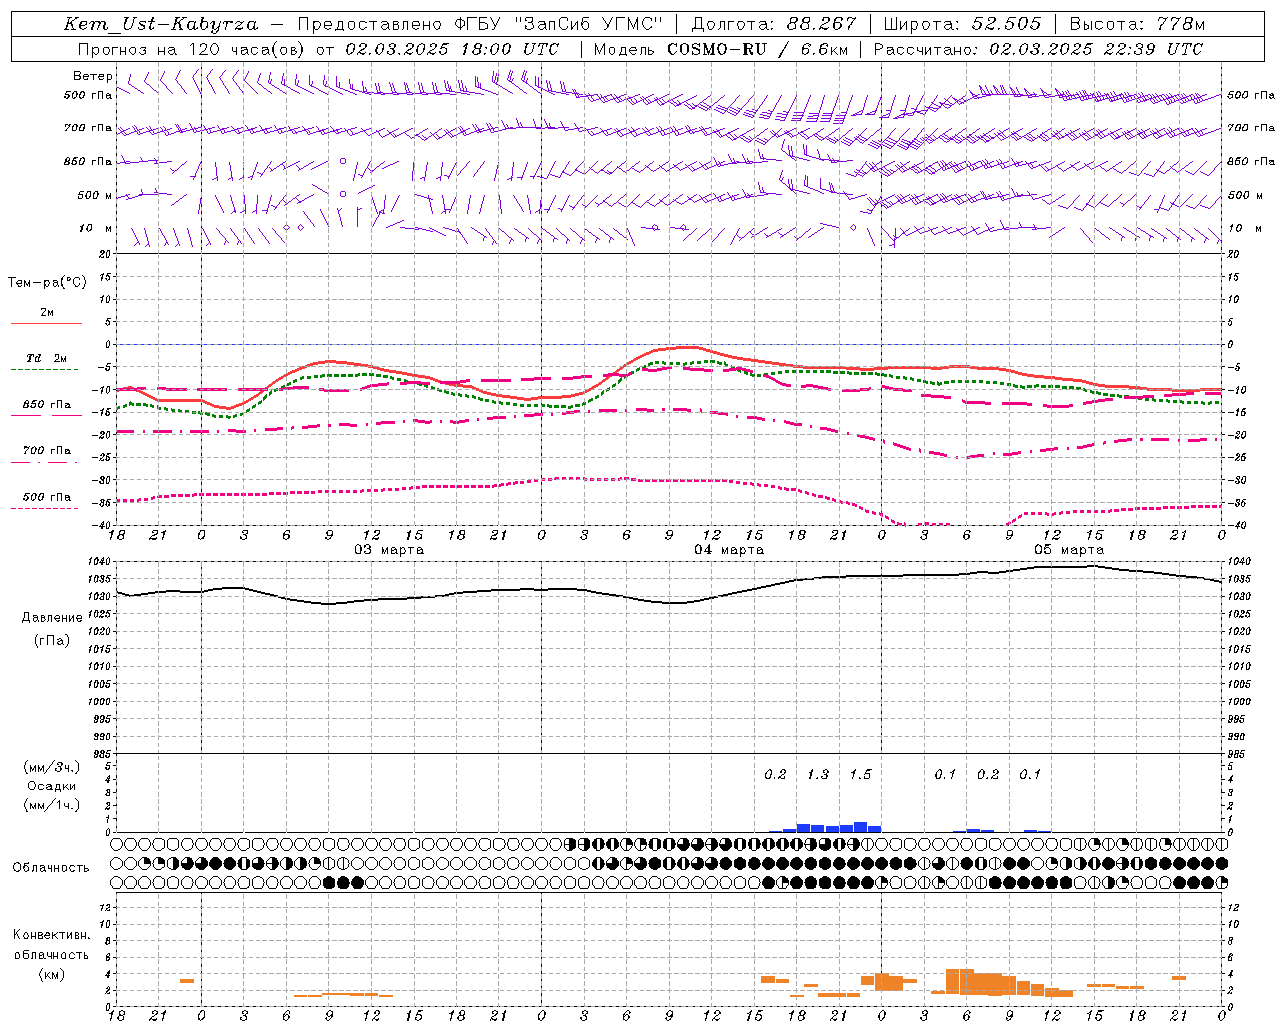The height and width of the screenshot is (1024, 1280).
Task: Click the '500 м' wind level label on left
Action: pyautogui.click(x=96, y=195)
